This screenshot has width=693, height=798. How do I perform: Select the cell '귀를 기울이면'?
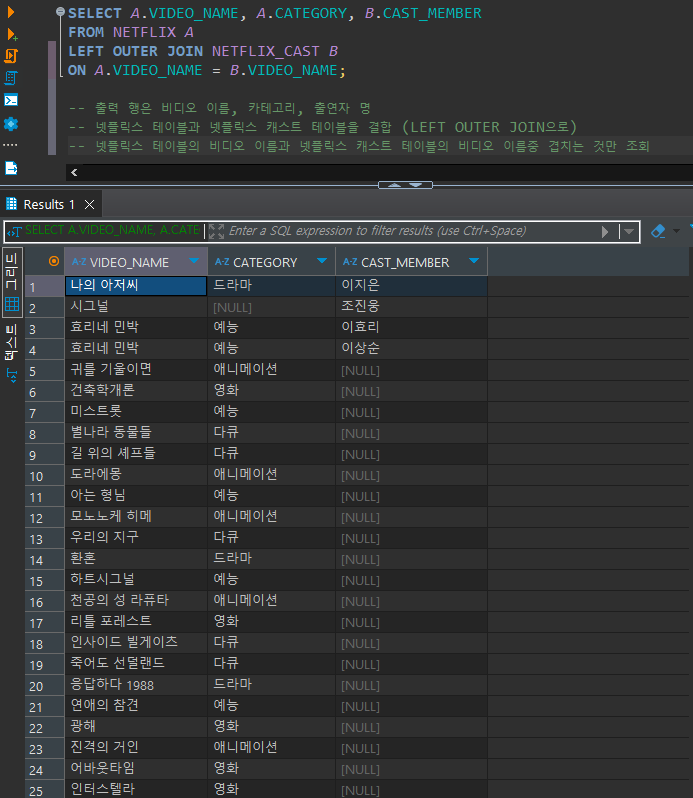136,370
